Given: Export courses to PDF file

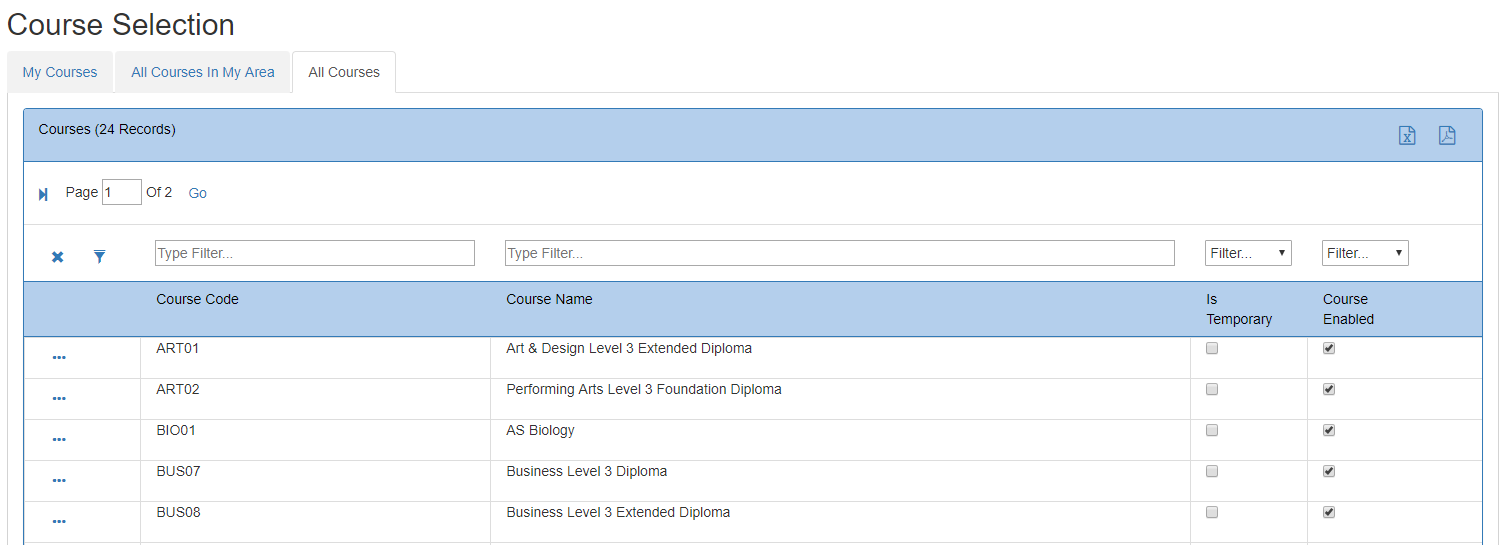Looking at the screenshot, I should click(1447, 136).
